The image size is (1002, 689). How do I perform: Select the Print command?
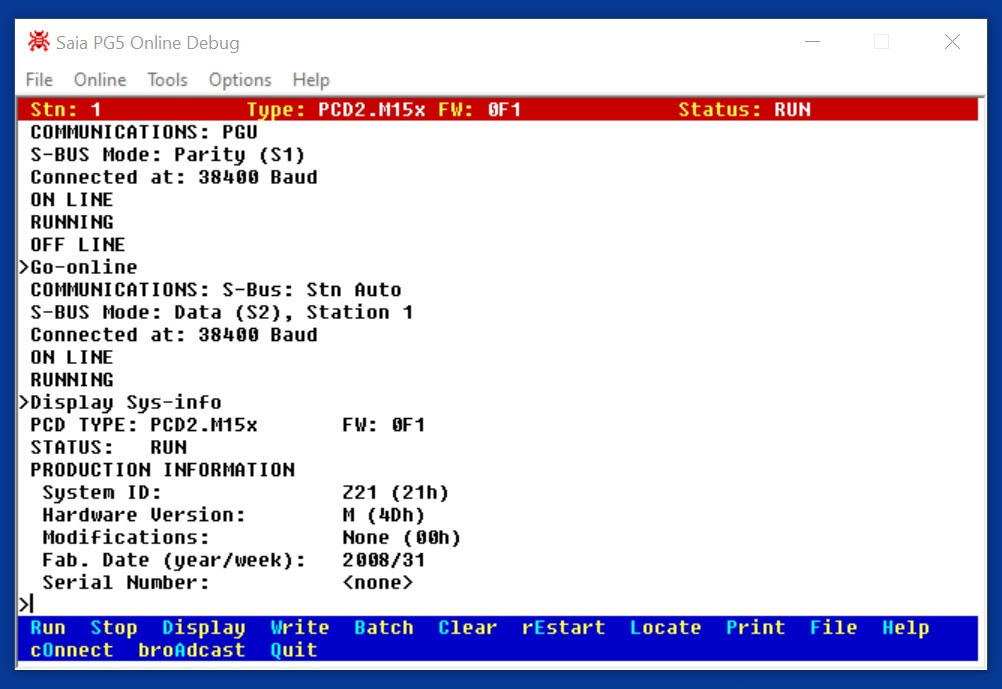(755, 627)
